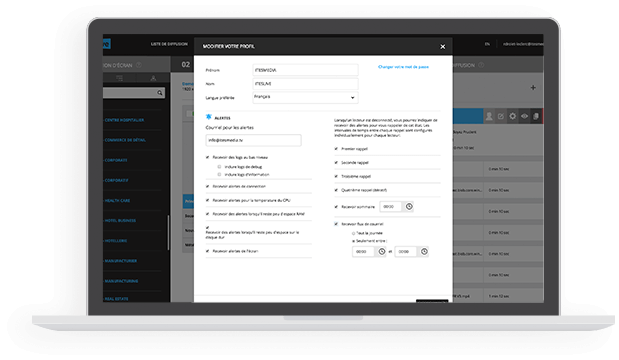Select Manufacturier in sidebar
Viewport: 619px width, 360px height.
click(x=121, y=261)
